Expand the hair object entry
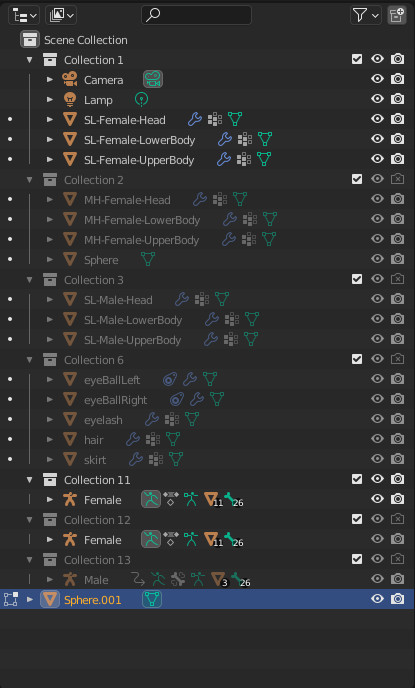Image resolution: width=415 pixels, height=688 pixels. [x=50, y=439]
